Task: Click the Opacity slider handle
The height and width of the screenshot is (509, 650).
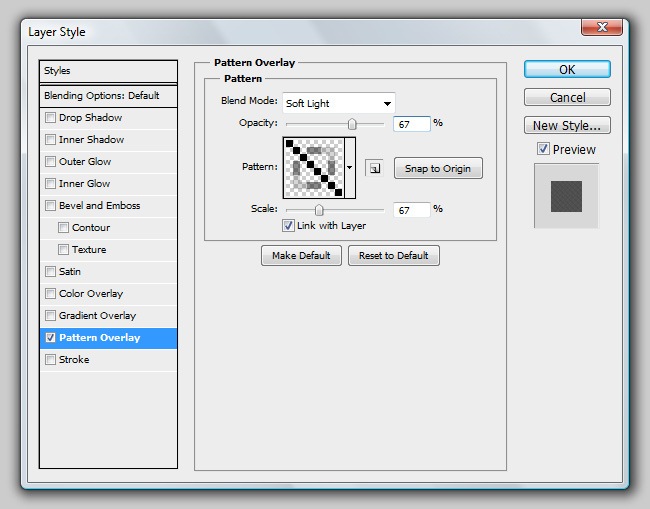Action: pyautogui.click(x=352, y=124)
